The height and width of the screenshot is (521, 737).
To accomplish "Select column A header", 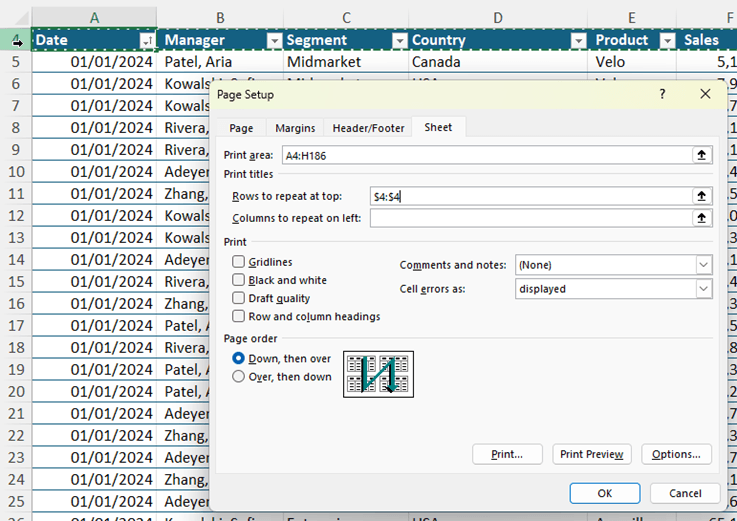I will [x=94, y=18].
